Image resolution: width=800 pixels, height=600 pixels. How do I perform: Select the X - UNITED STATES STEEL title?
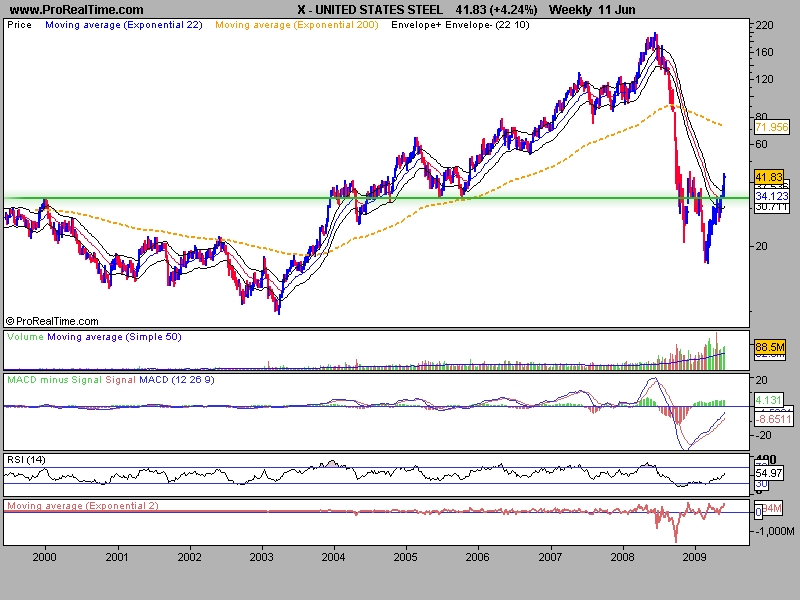pos(370,10)
